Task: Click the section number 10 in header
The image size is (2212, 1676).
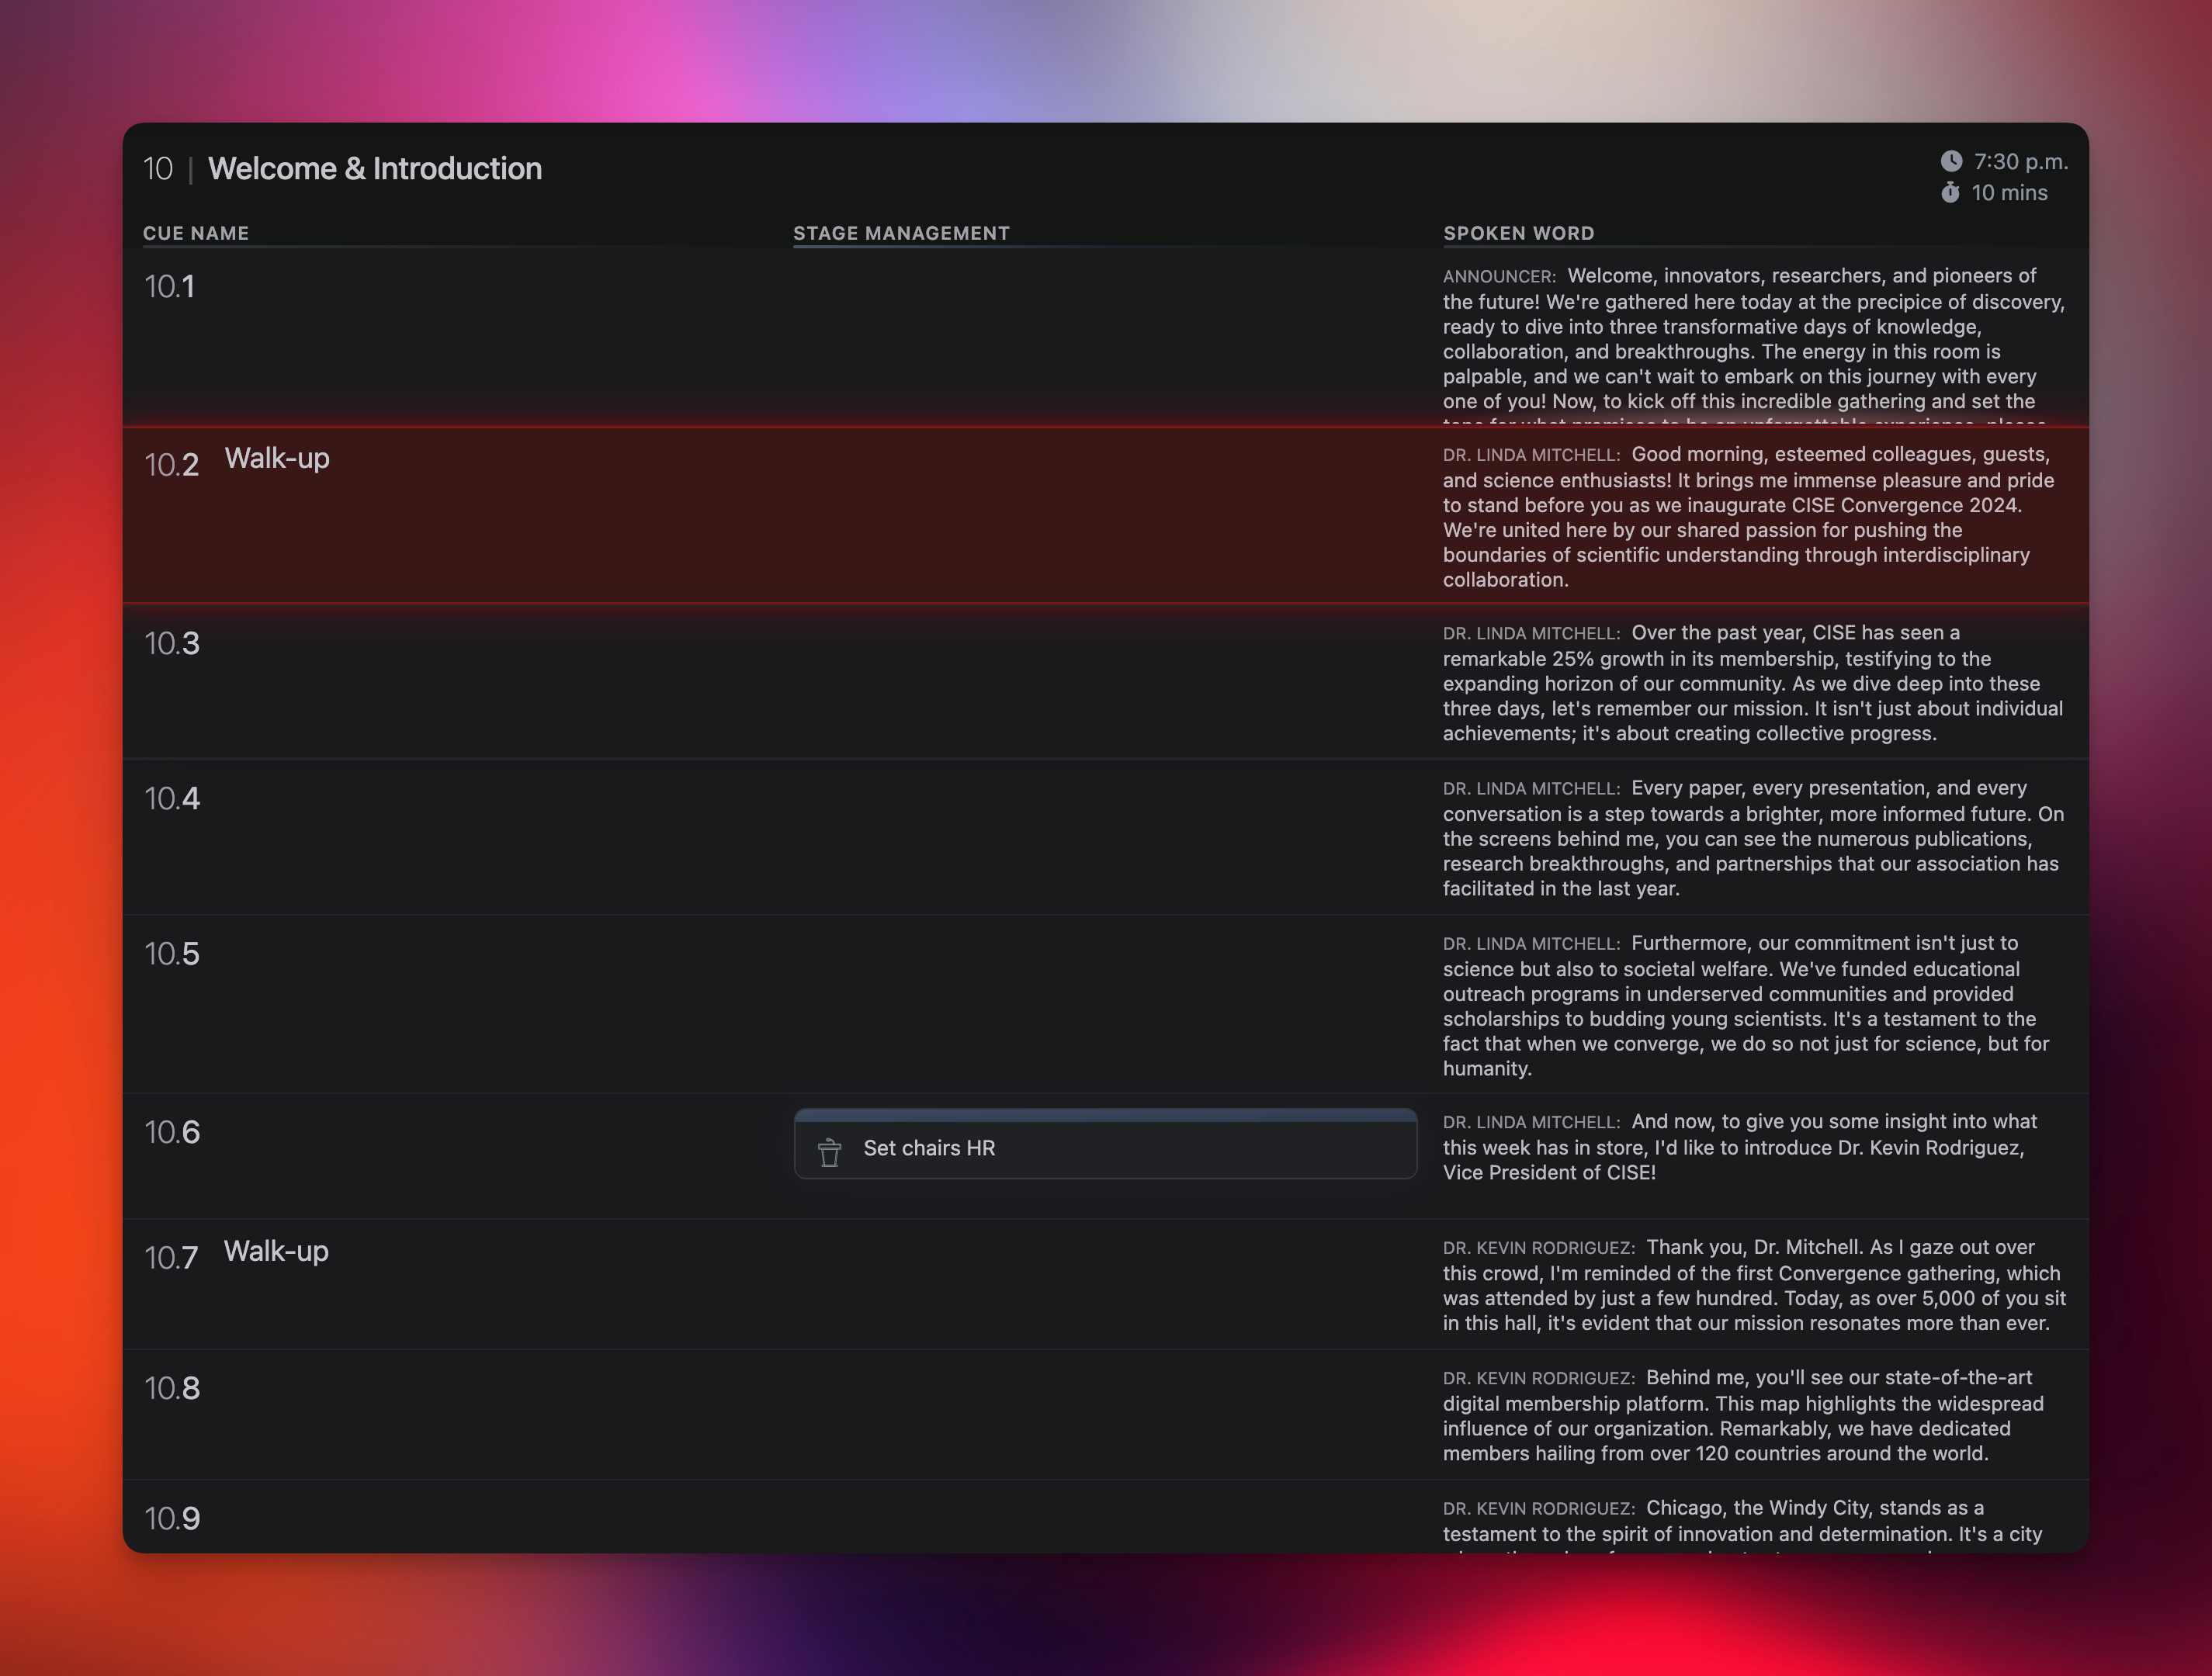Action: click(x=158, y=168)
